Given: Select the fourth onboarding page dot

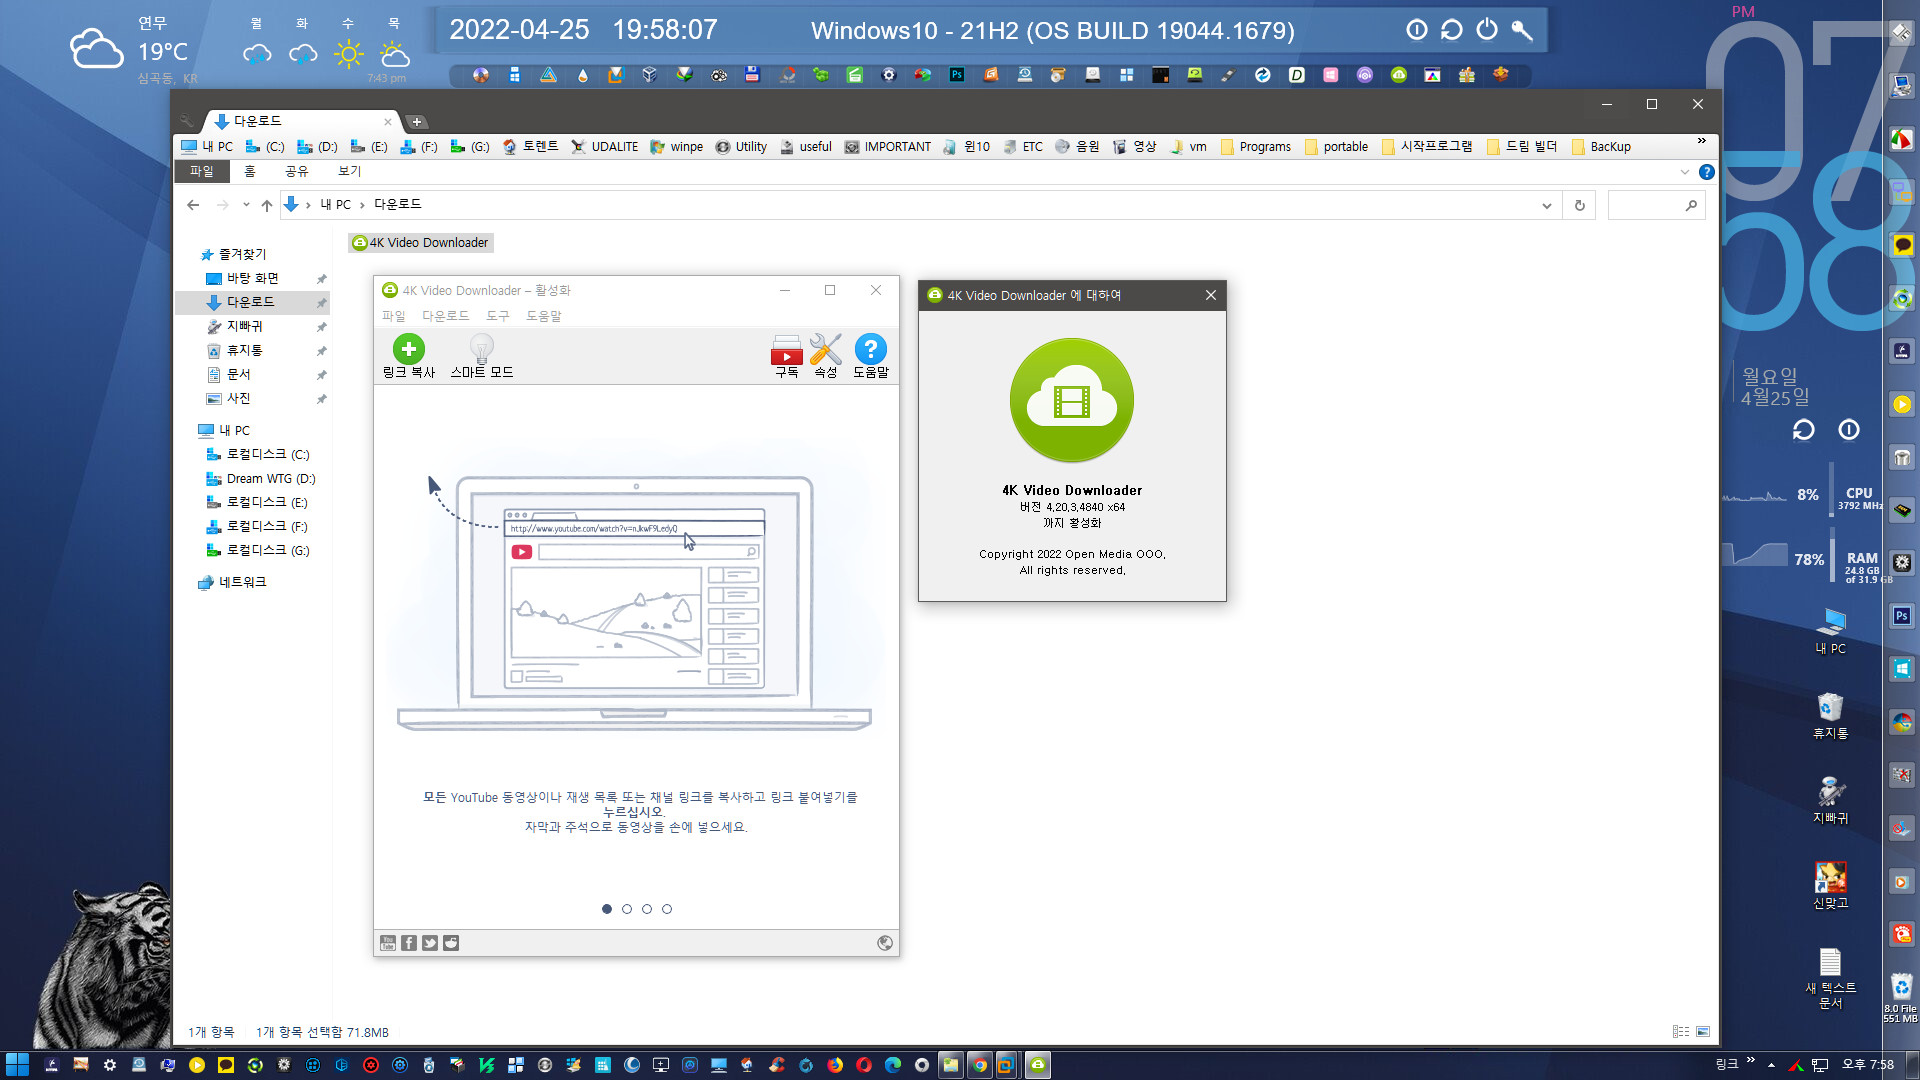Looking at the screenshot, I should [x=667, y=909].
